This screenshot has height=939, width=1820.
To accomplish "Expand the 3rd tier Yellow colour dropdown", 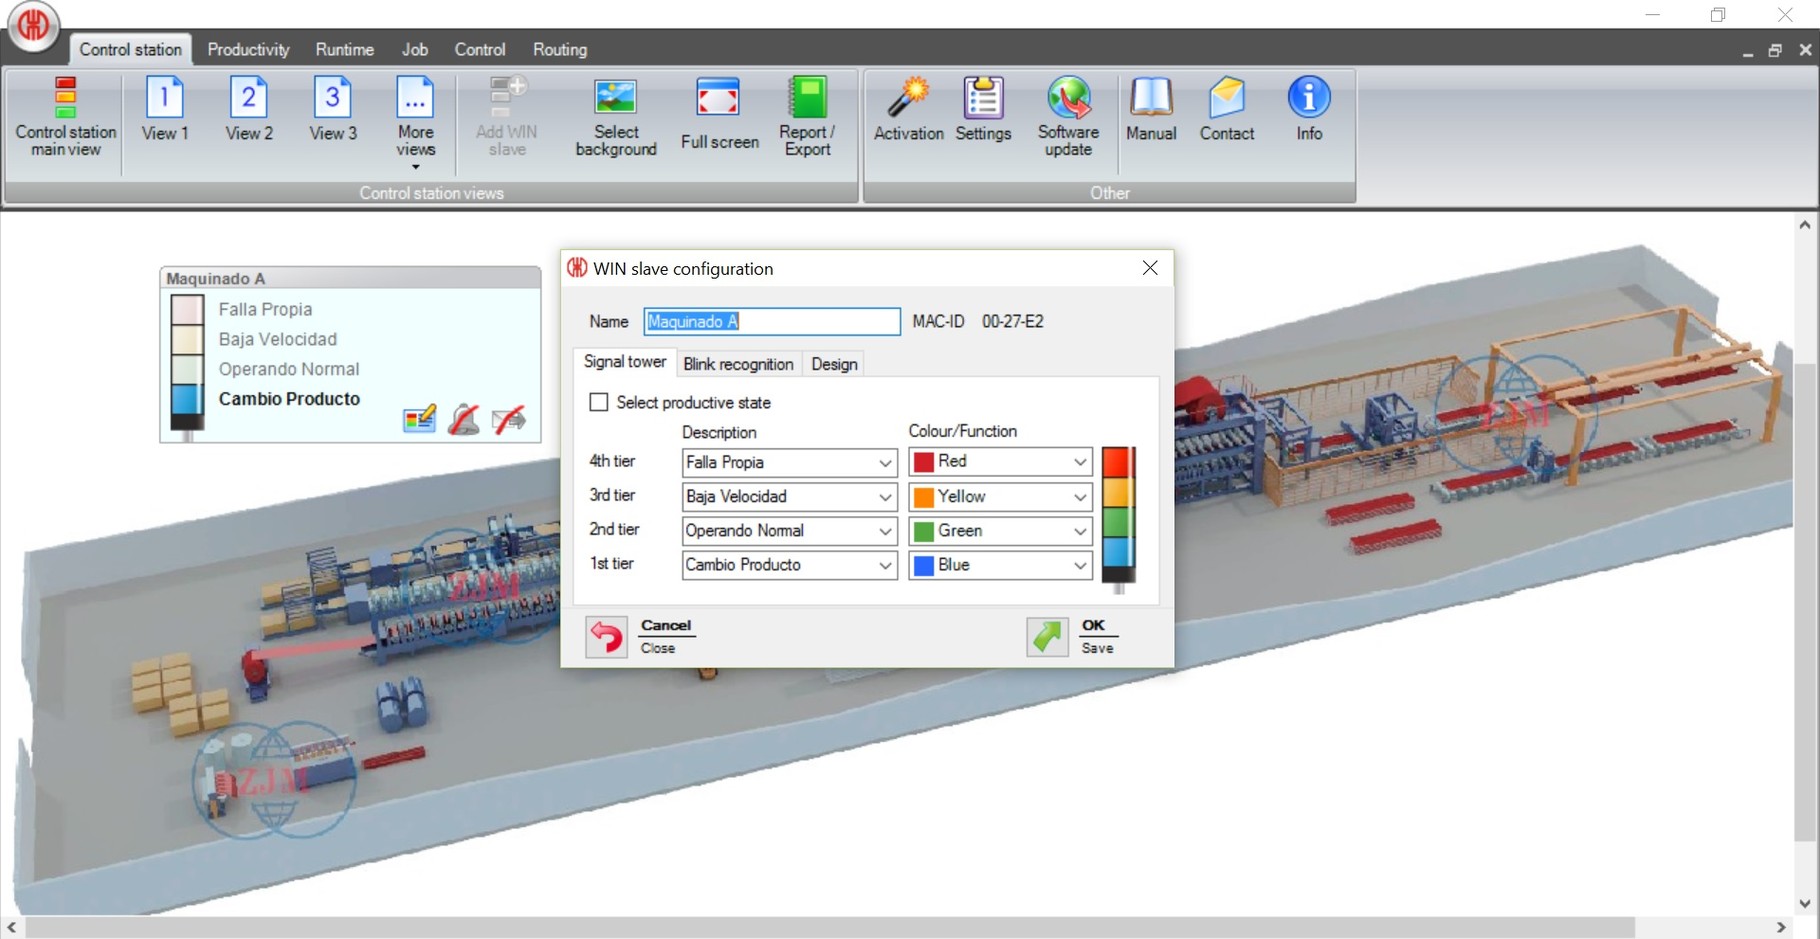I will click(1079, 497).
